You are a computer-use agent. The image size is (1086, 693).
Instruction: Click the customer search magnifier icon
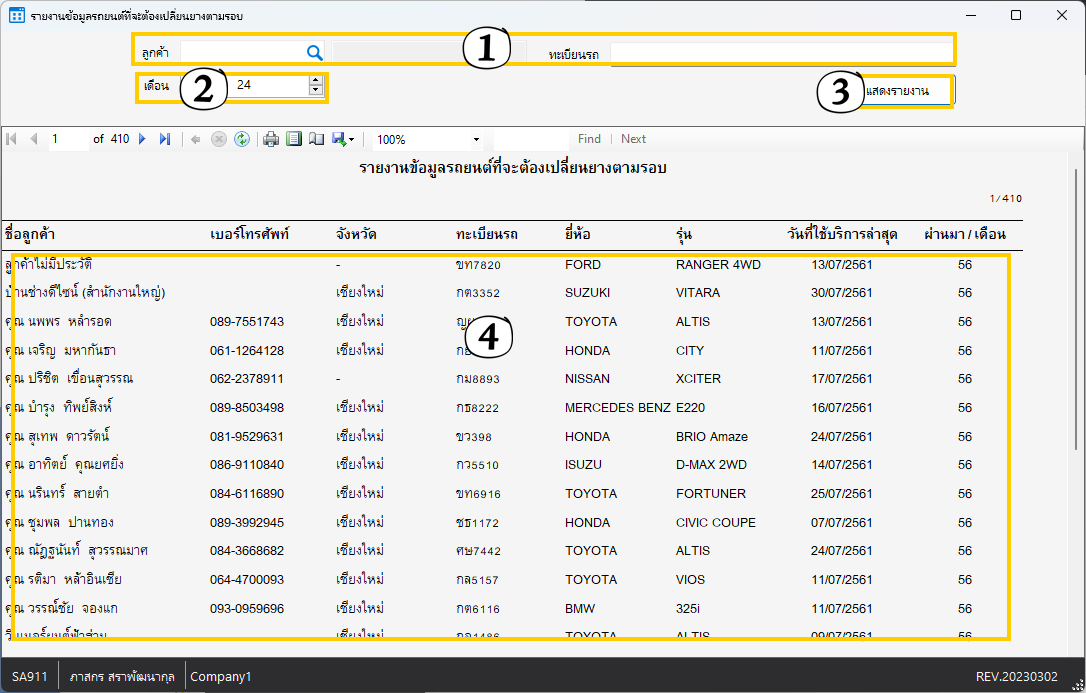pyautogui.click(x=314, y=53)
